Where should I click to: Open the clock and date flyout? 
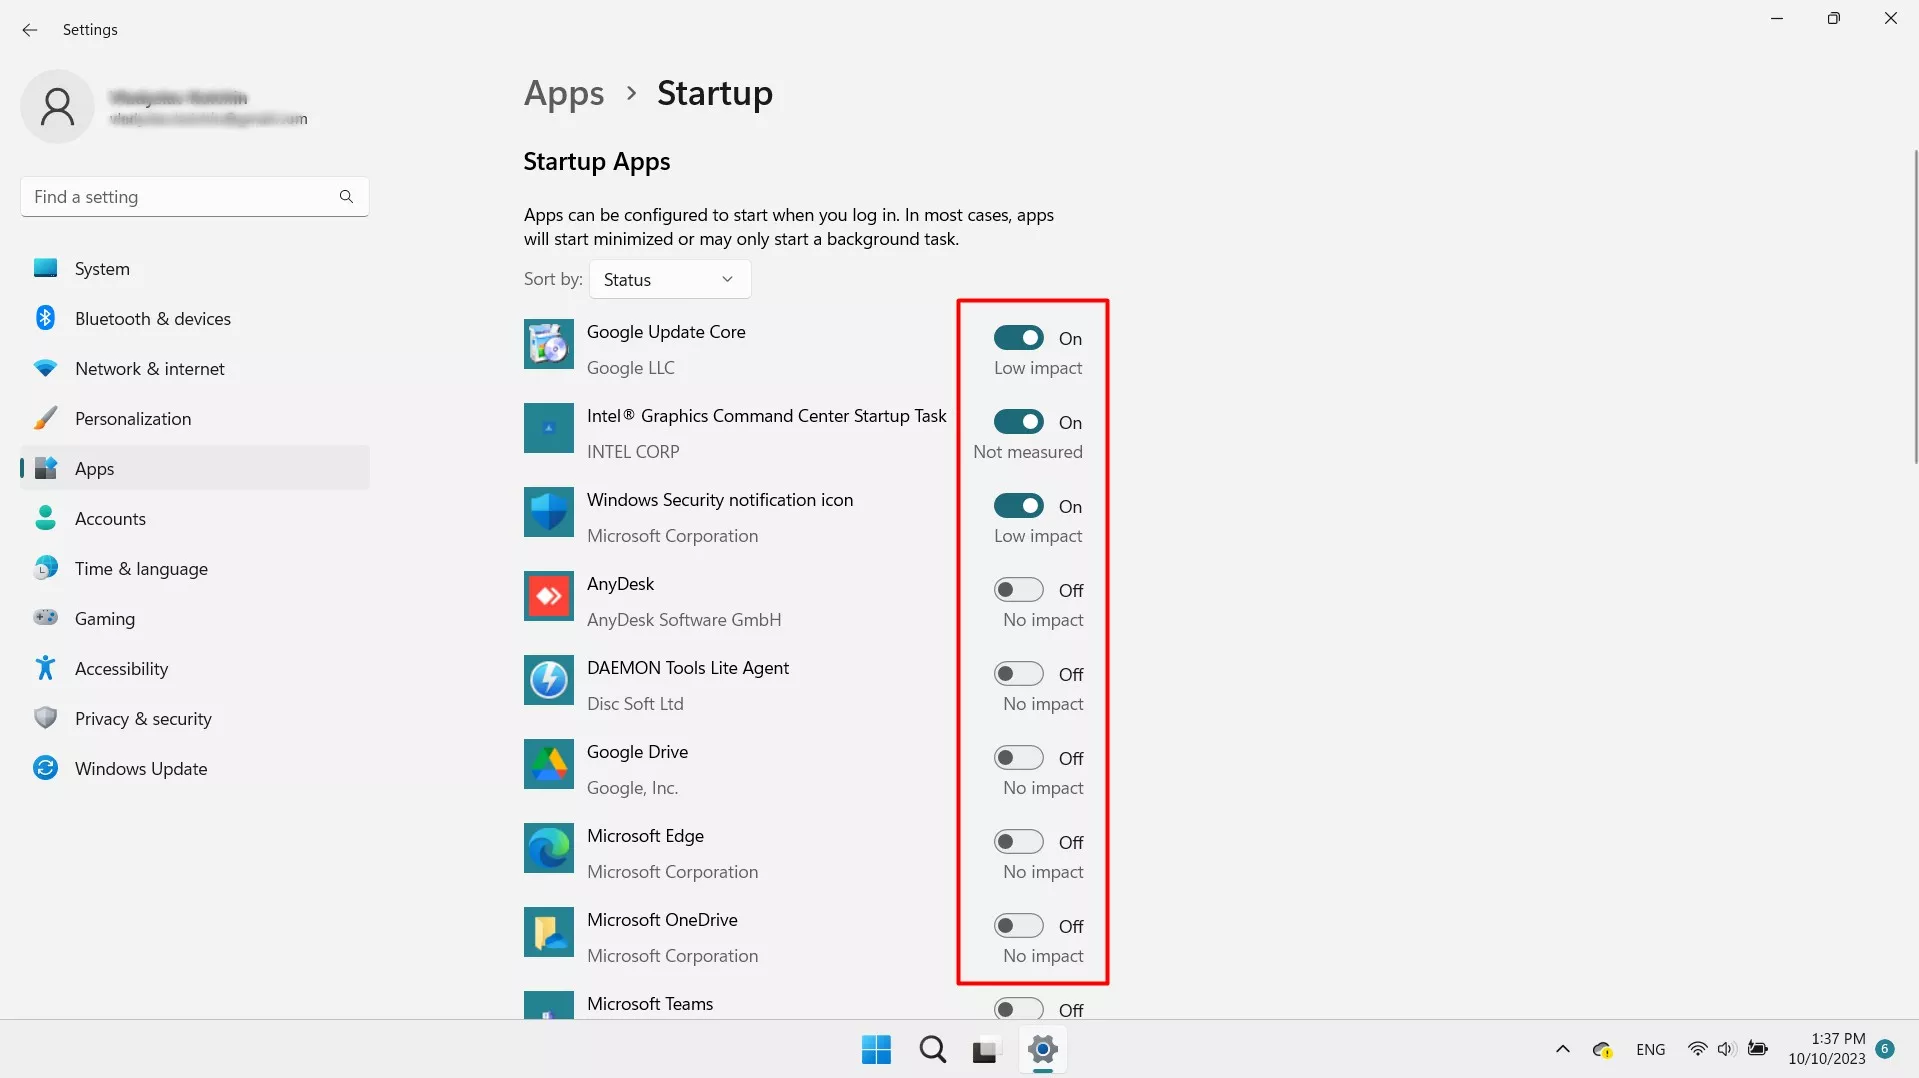pyautogui.click(x=1826, y=1049)
